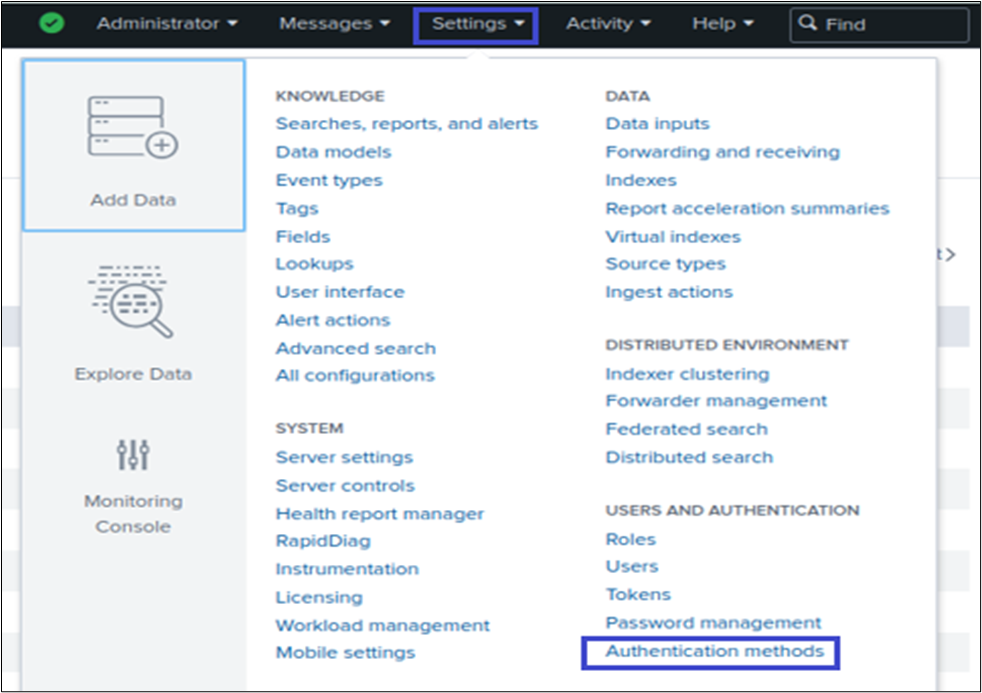The height and width of the screenshot is (693, 982).
Task: Go to Searches, reports, and alerts
Action: point(406,124)
